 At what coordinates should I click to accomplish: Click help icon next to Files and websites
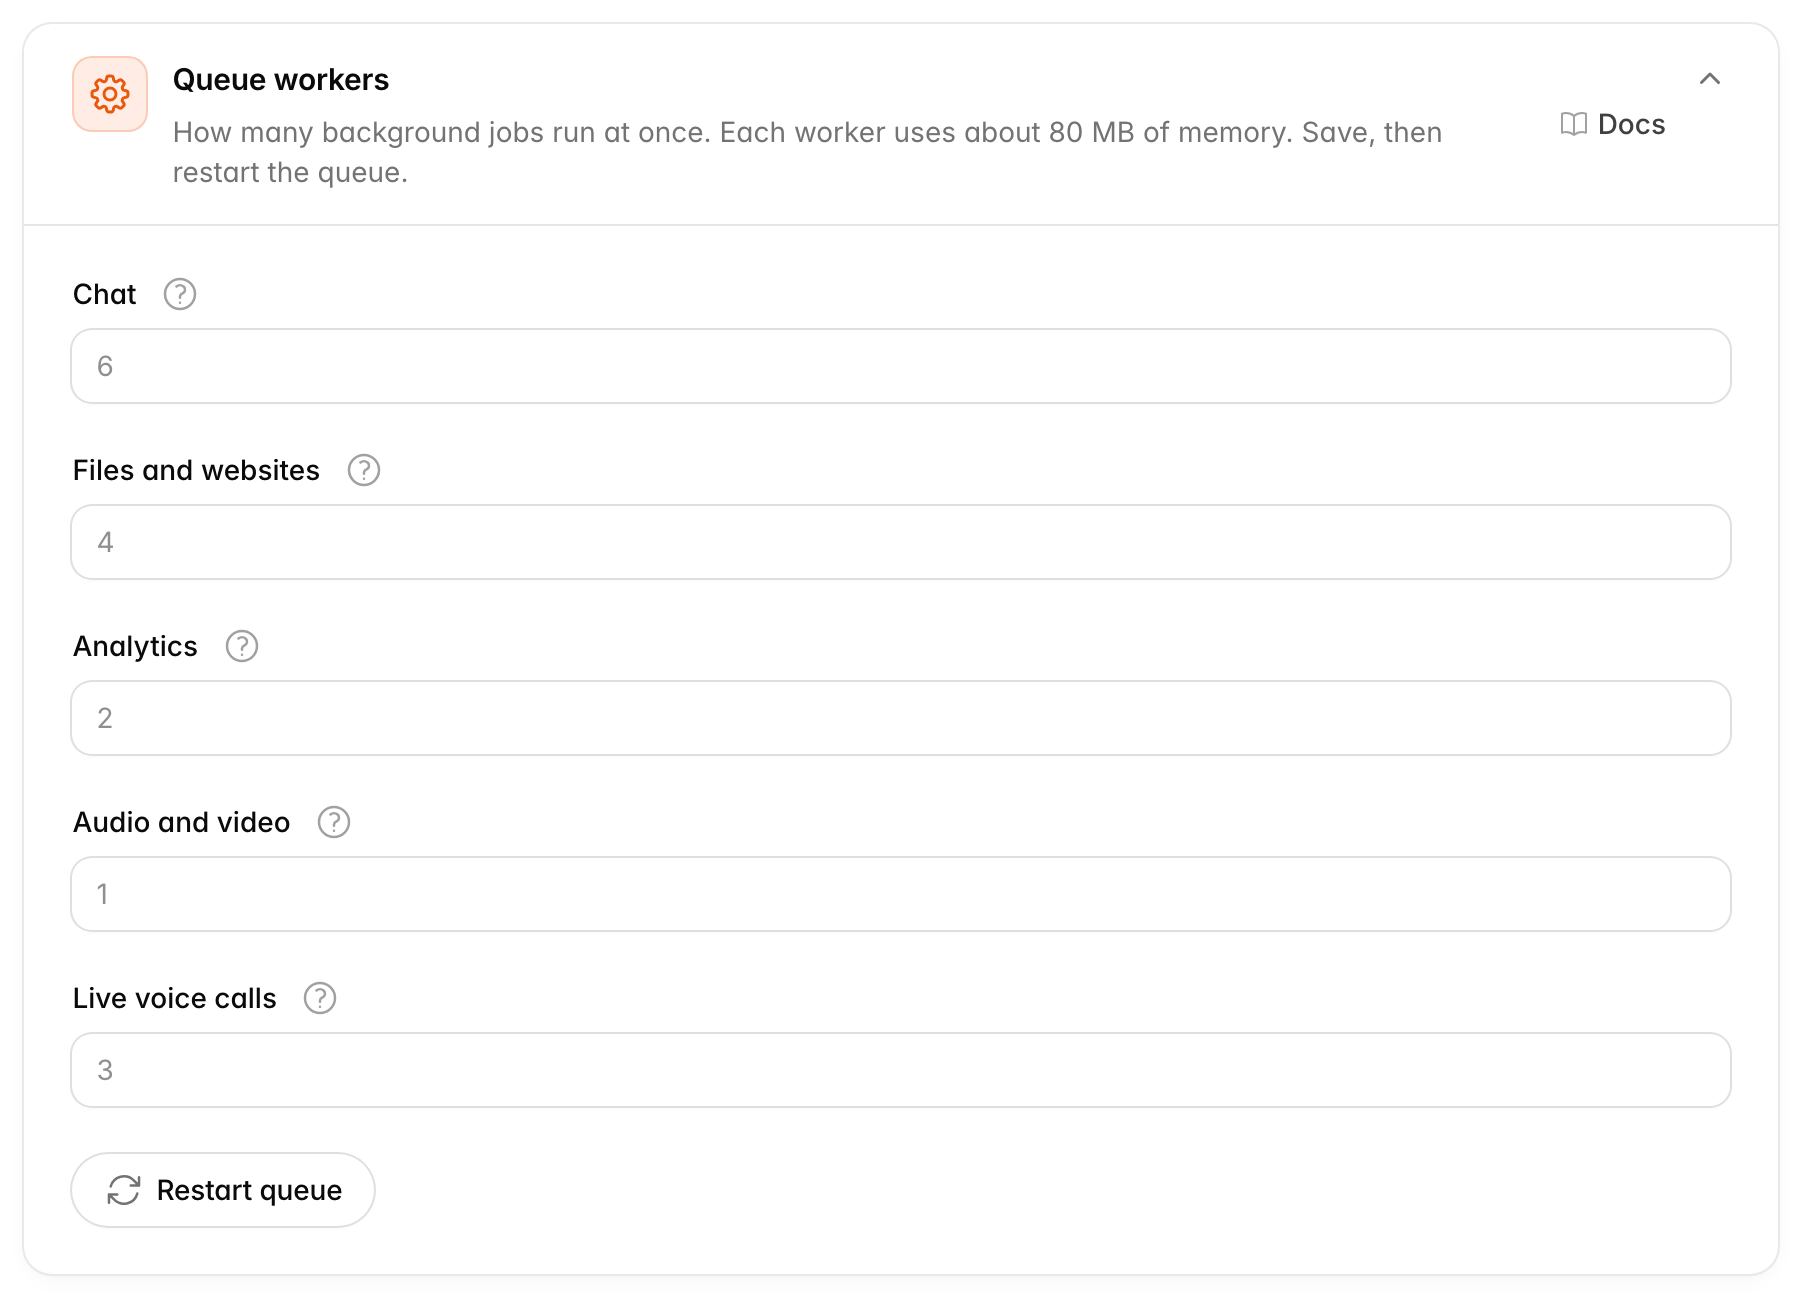click(364, 470)
